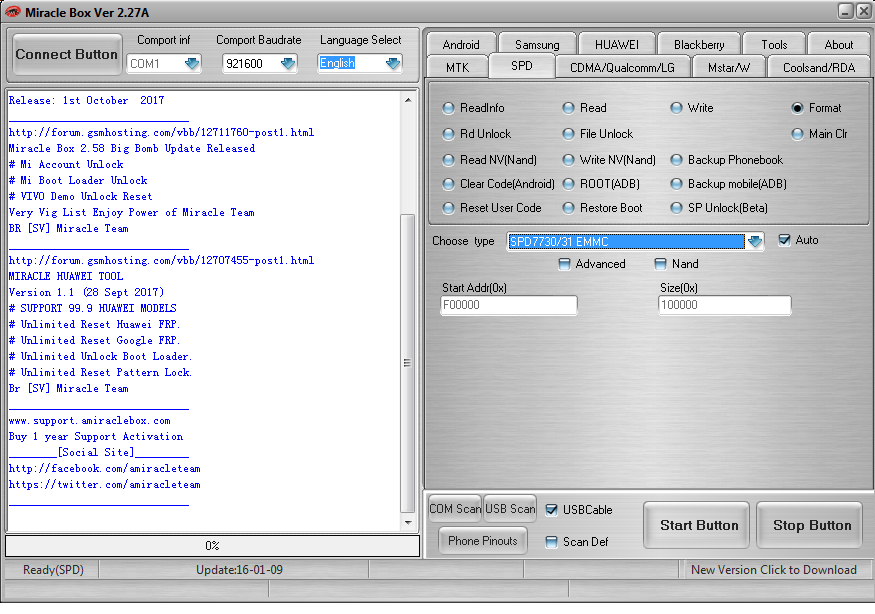Click the 12707455-post1.html forum link
875x614 pixels.
[161, 260]
